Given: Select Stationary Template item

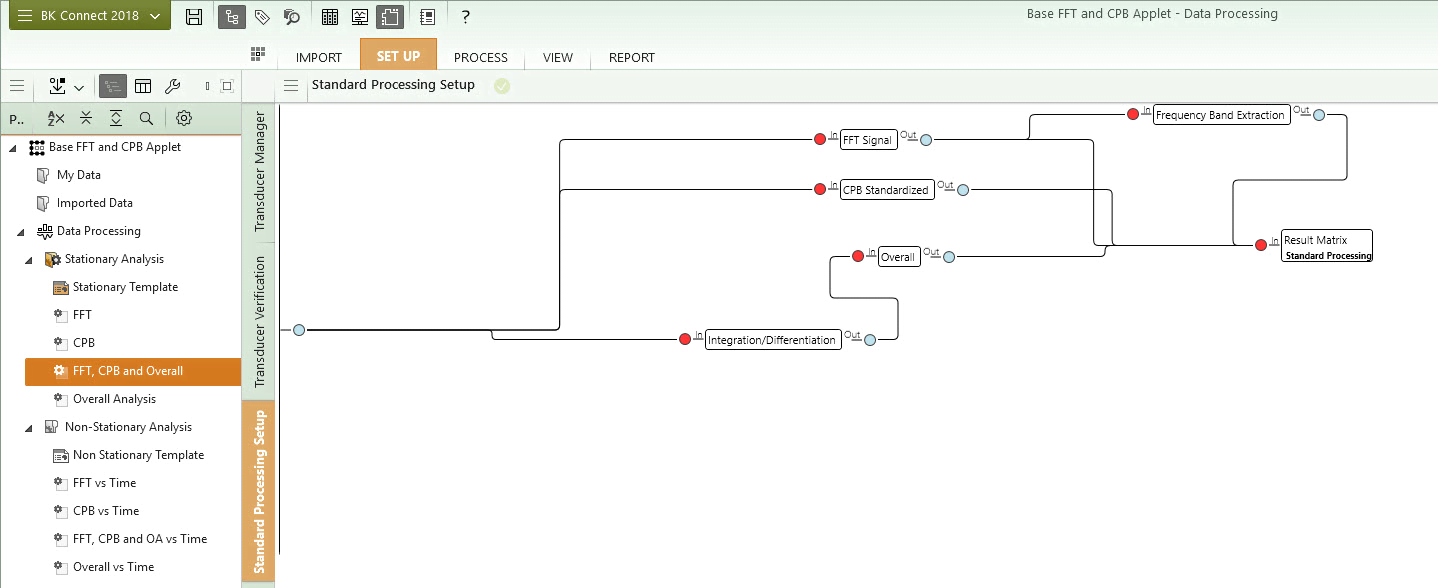Looking at the screenshot, I should click(x=125, y=287).
